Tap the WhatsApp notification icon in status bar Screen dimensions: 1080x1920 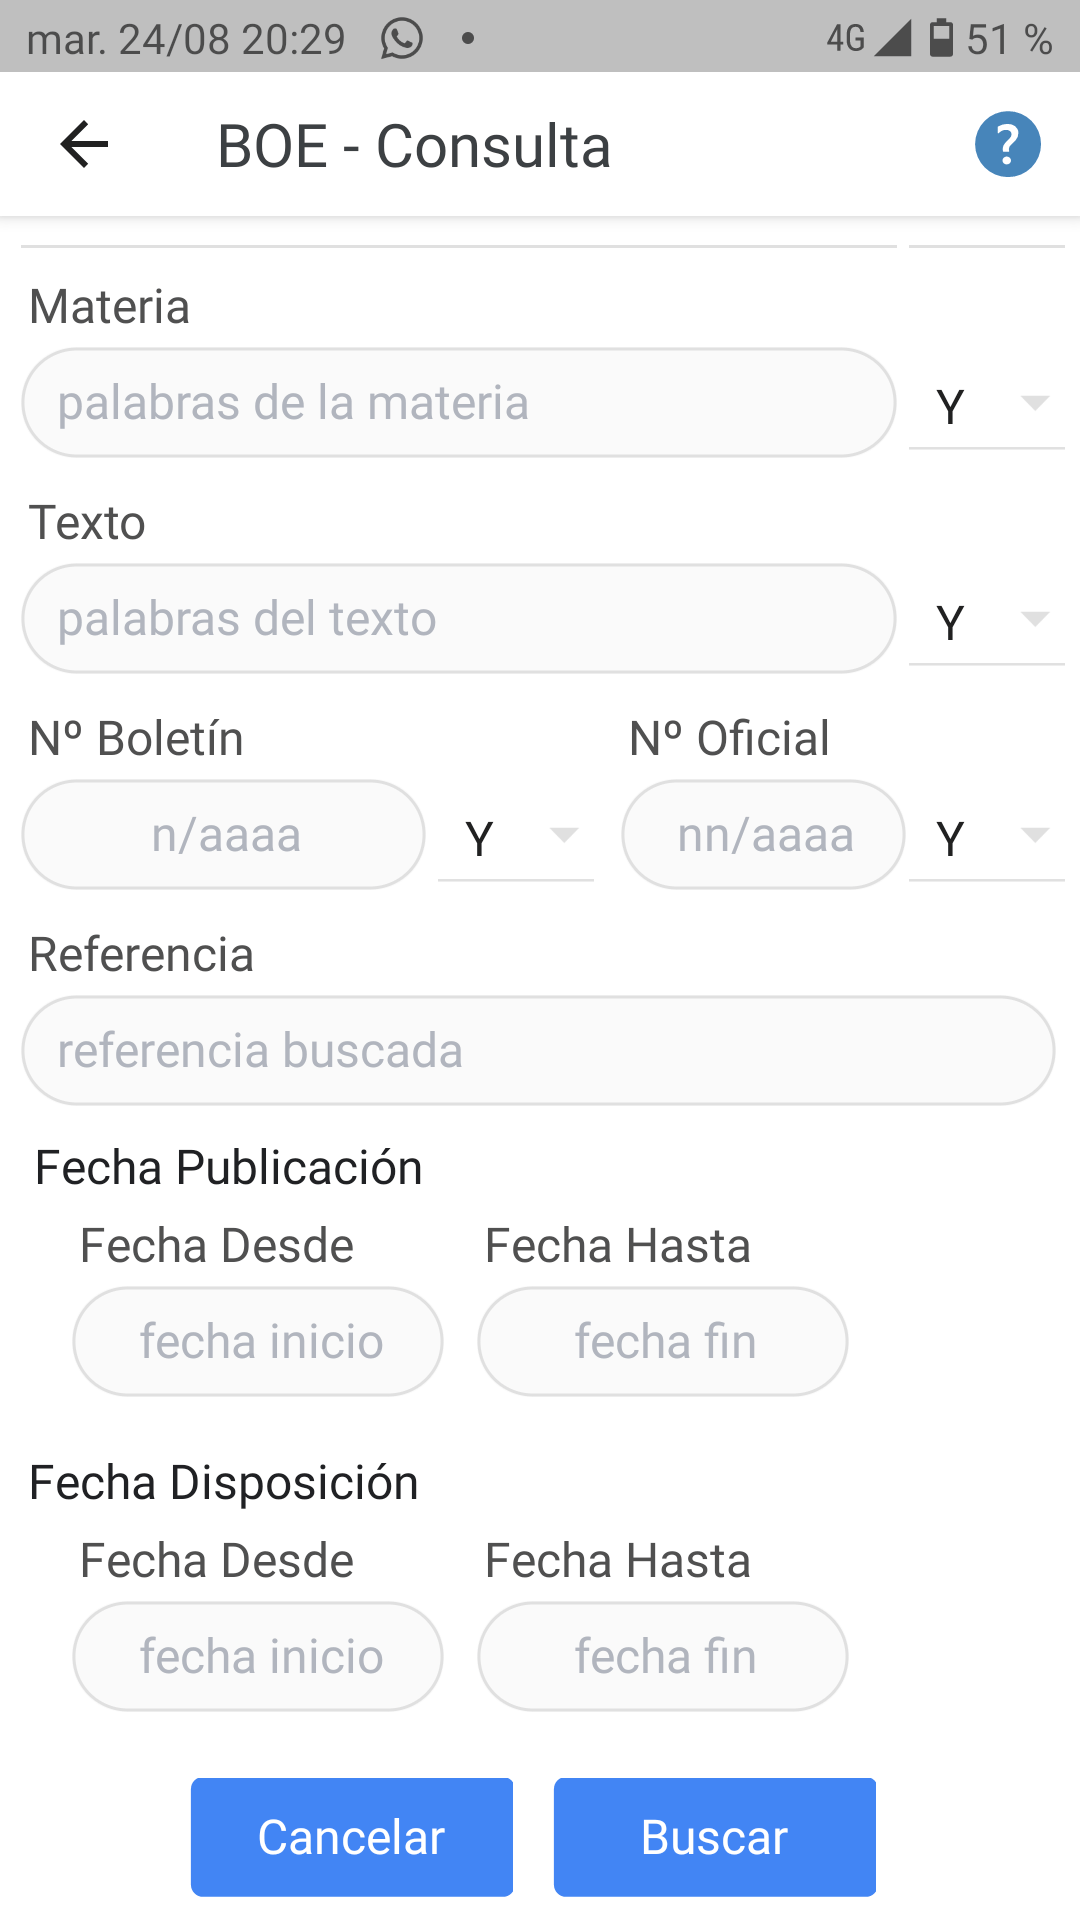tap(402, 39)
